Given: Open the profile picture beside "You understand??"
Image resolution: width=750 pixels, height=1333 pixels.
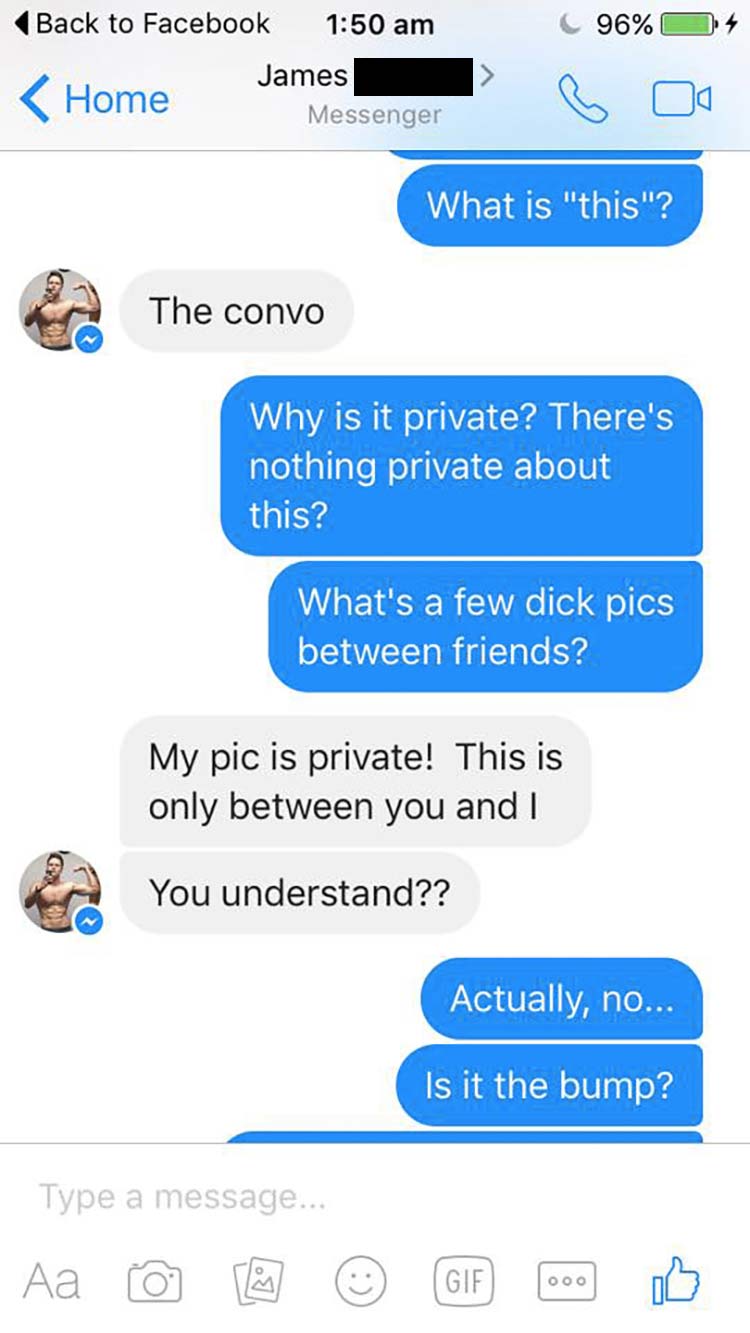Looking at the screenshot, I should click(61, 892).
